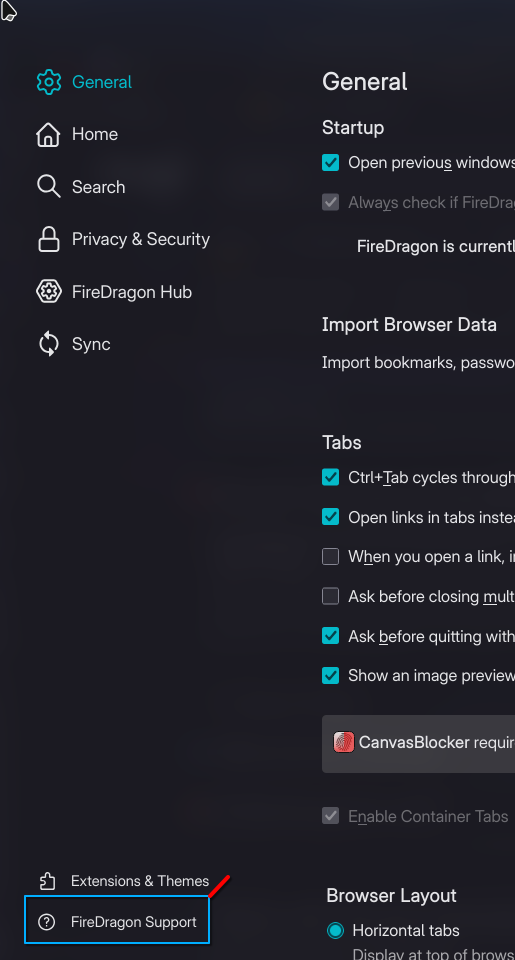515x960 pixels.
Task: Open the Home house icon
Action: point(48,134)
